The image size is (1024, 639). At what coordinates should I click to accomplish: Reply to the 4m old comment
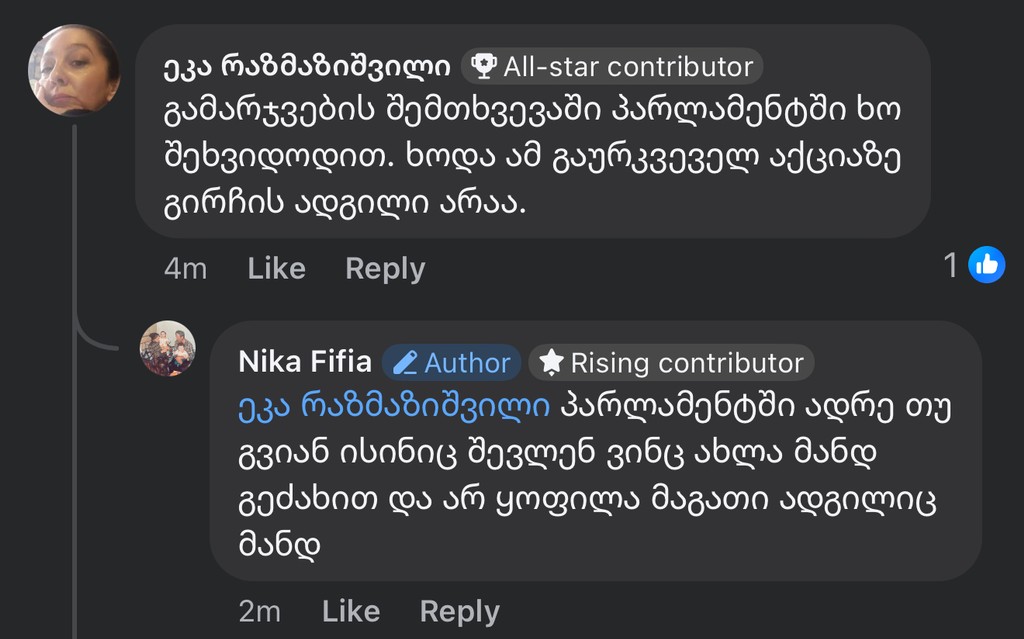pos(385,268)
